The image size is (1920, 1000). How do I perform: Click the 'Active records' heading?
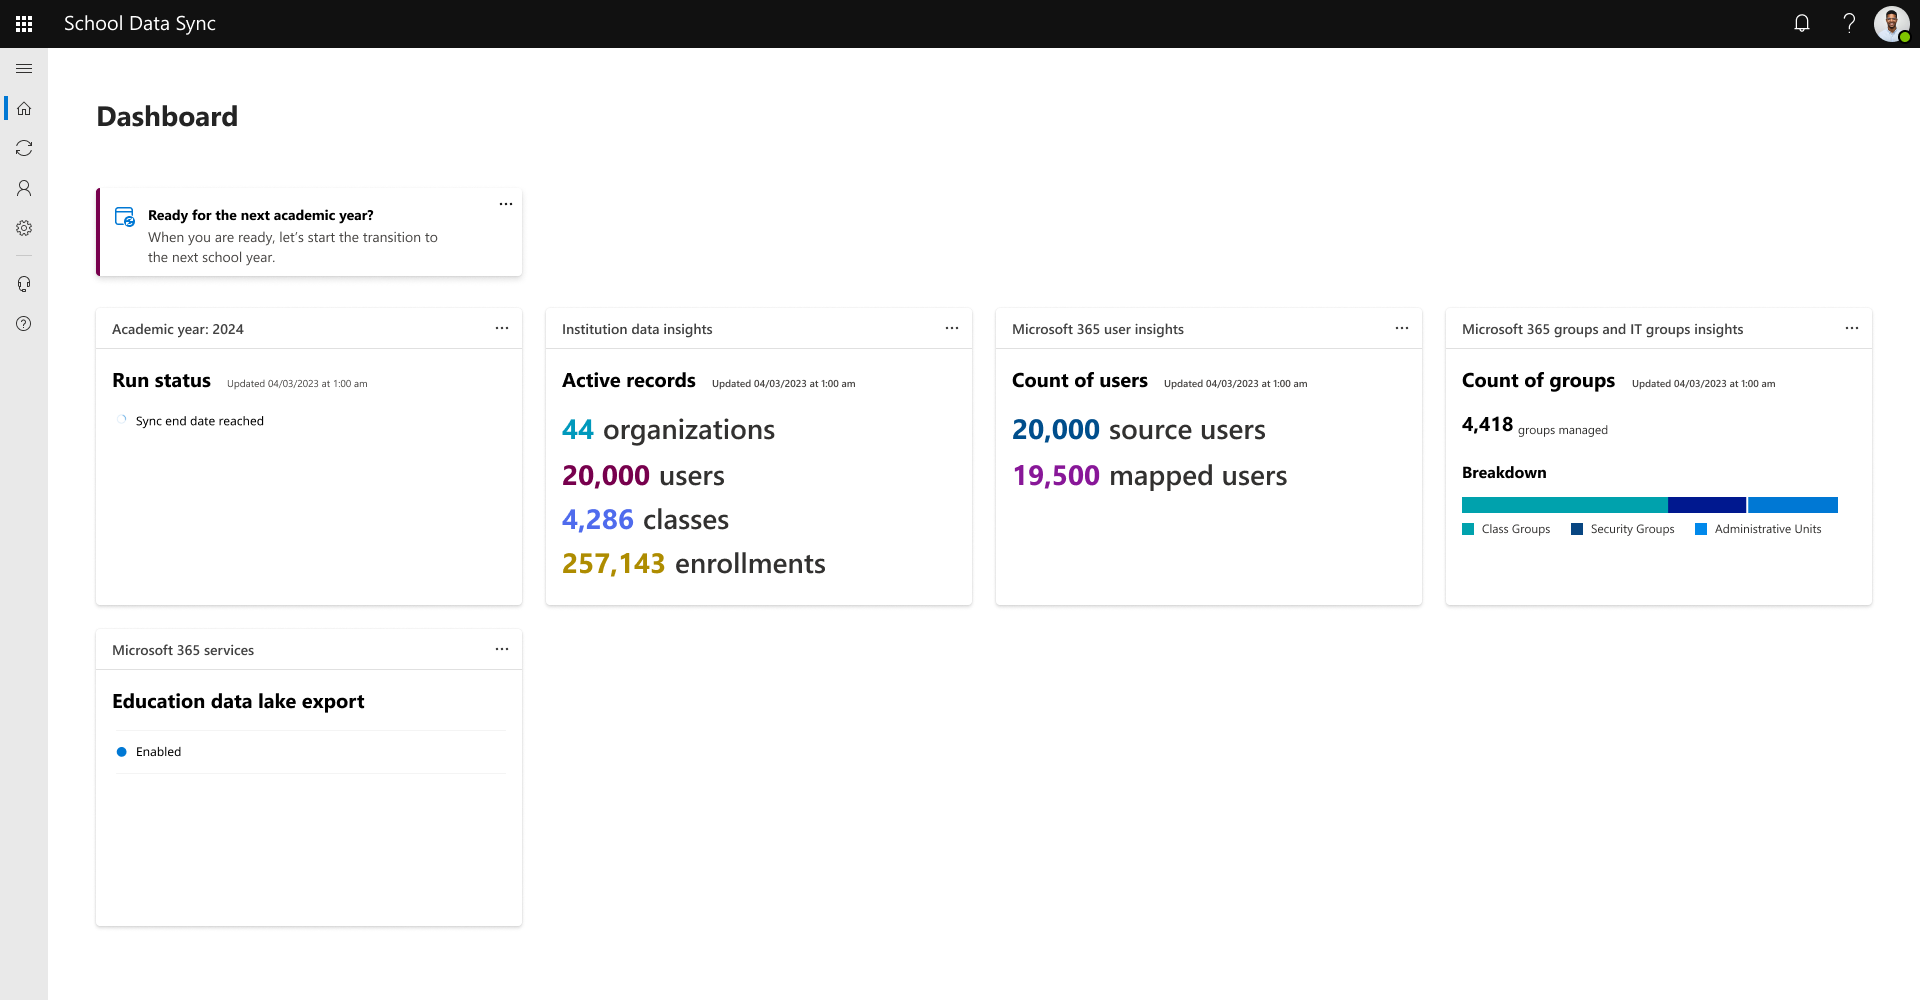[x=629, y=381]
